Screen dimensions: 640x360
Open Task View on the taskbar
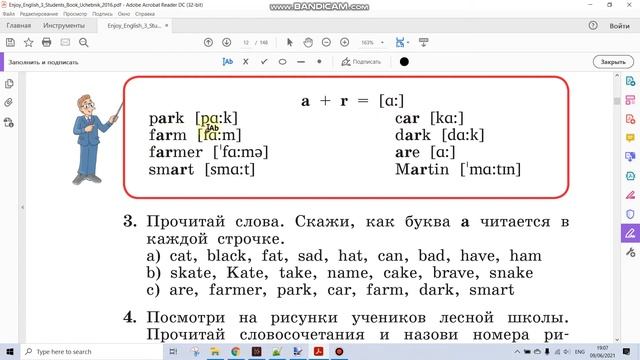coord(173,351)
